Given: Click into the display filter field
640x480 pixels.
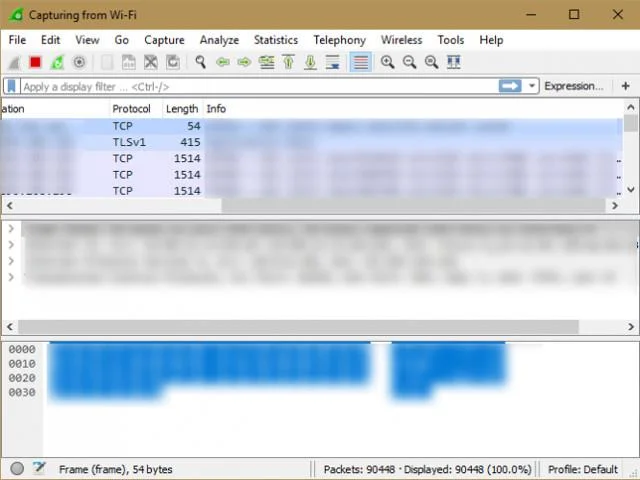Looking at the screenshot, I should tap(259, 87).
